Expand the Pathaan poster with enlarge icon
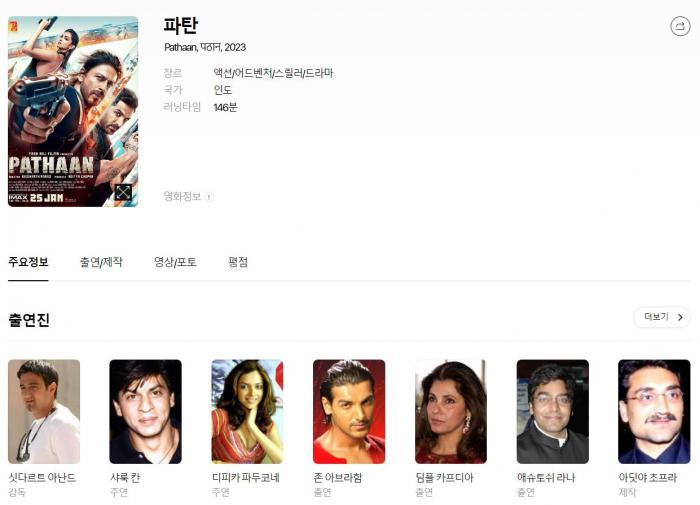The height and width of the screenshot is (505, 700). click(x=123, y=192)
